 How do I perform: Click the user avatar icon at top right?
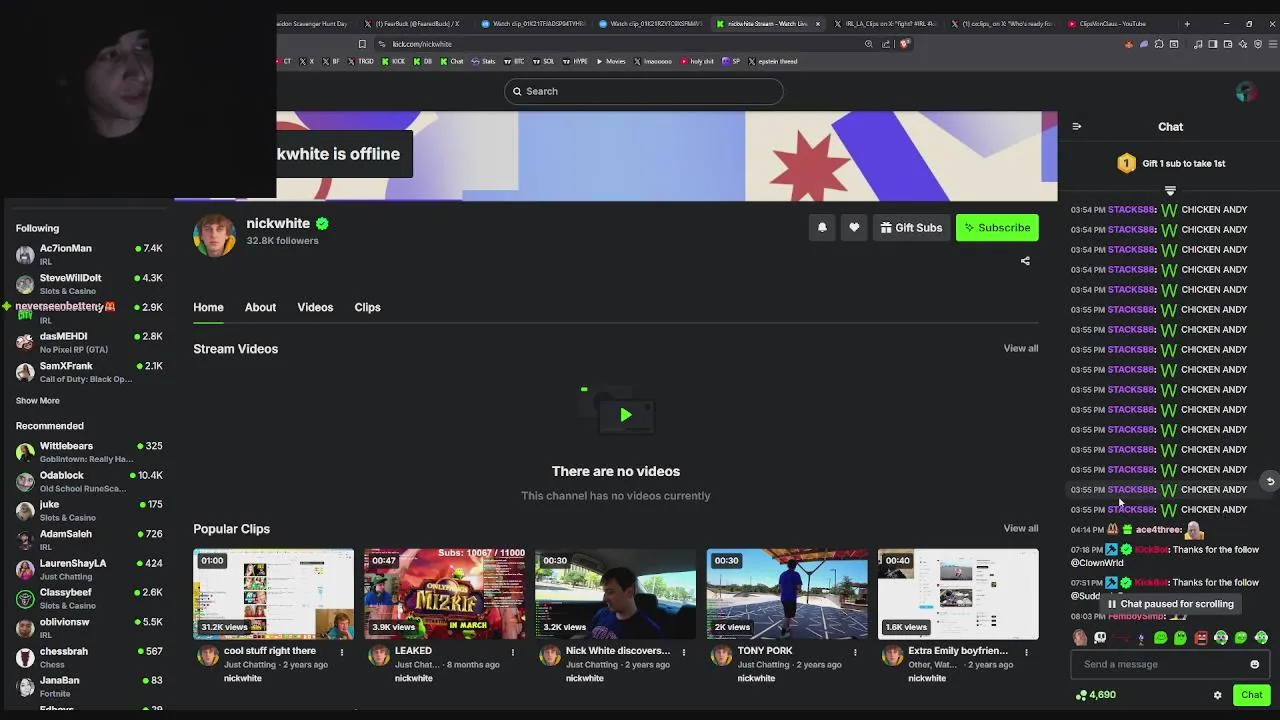tap(1245, 91)
